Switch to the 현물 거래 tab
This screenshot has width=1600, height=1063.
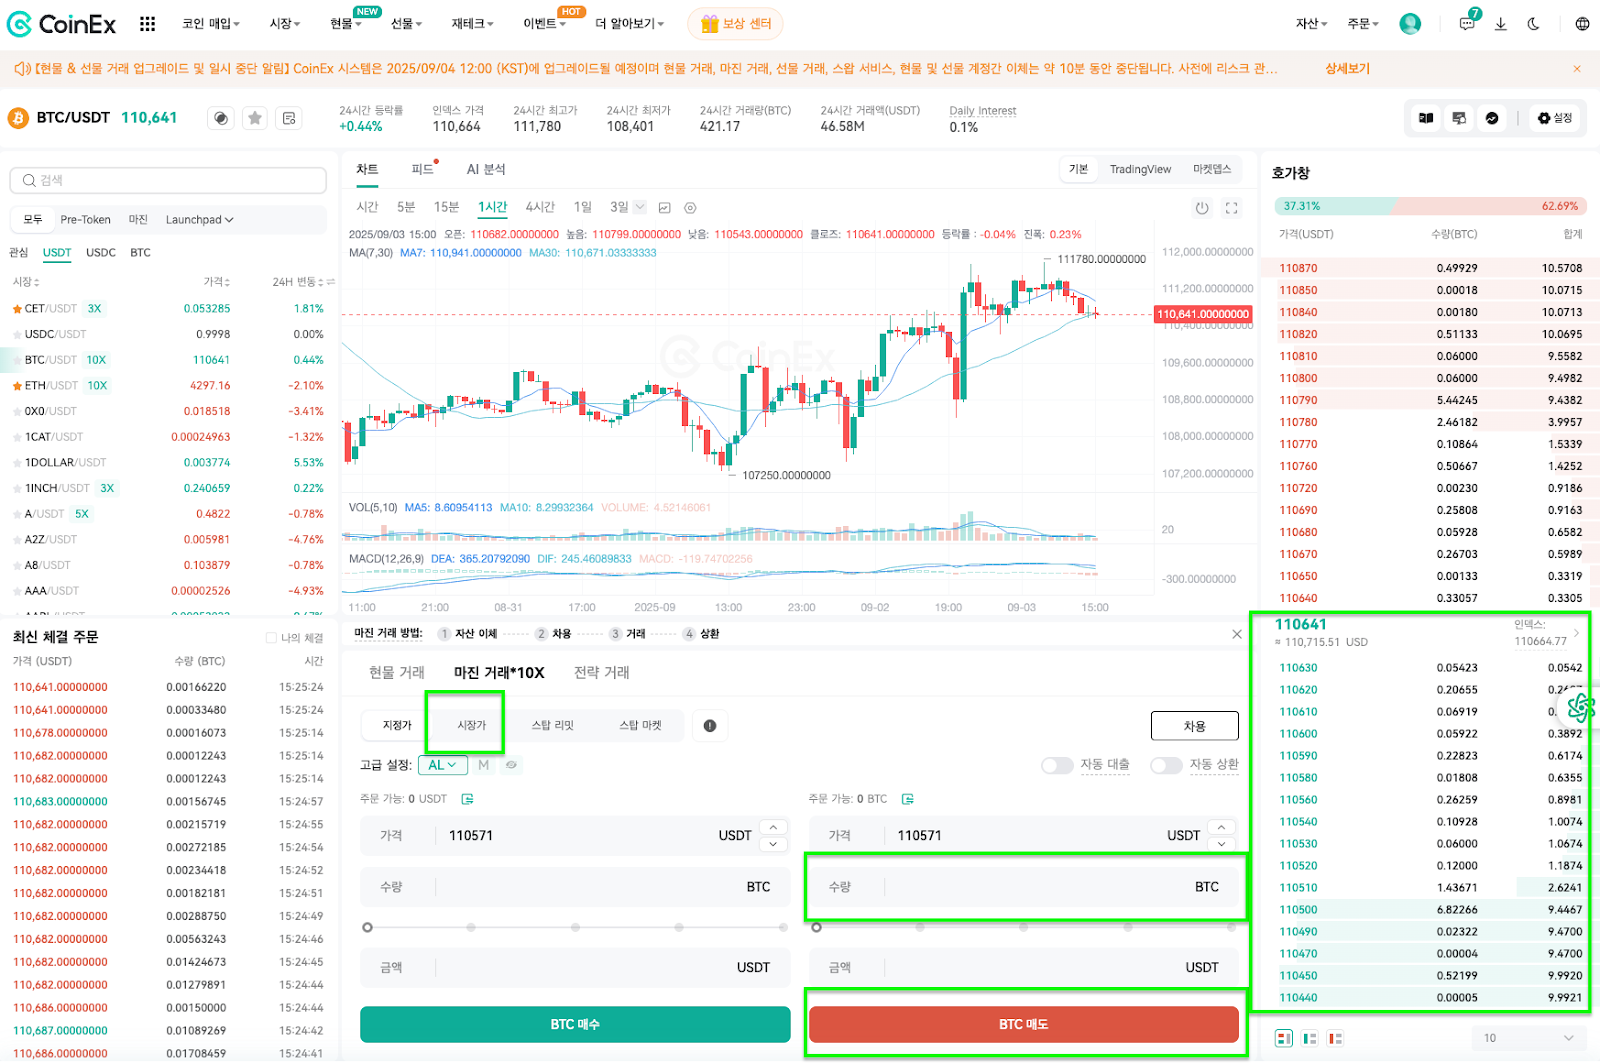pos(397,672)
